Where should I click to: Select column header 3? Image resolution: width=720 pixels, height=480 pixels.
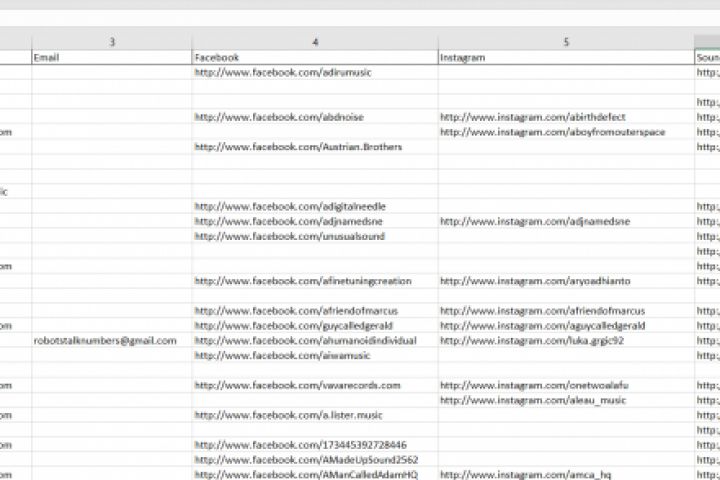click(112, 42)
